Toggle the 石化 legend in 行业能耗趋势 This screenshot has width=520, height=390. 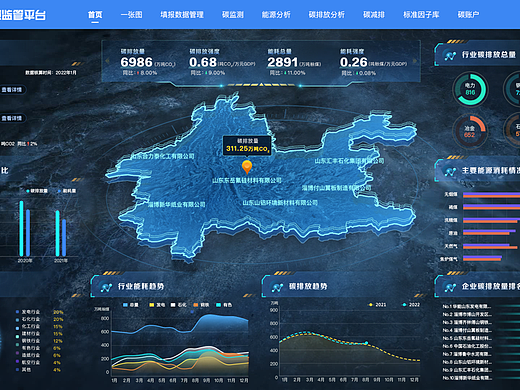[x=178, y=305]
